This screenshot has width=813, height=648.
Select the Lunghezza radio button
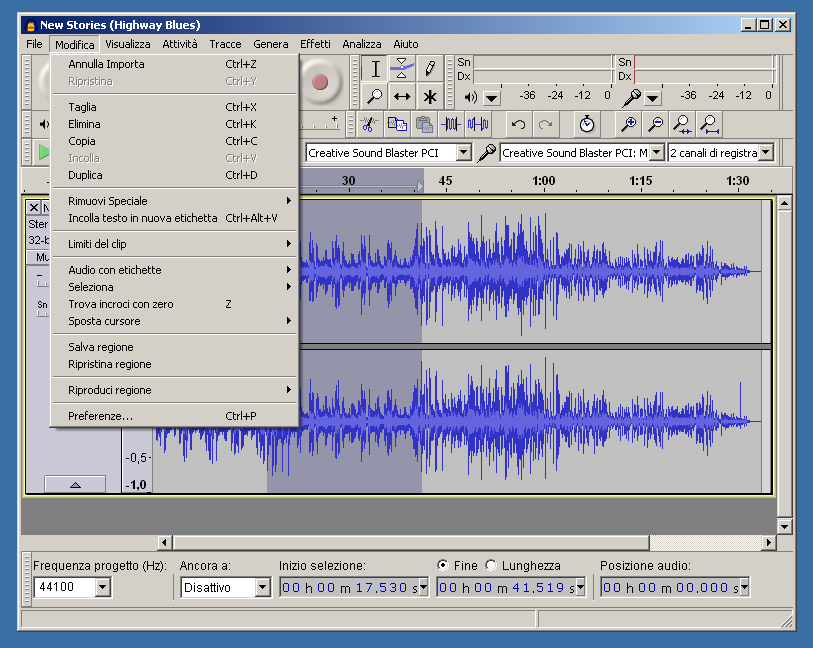pos(490,565)
